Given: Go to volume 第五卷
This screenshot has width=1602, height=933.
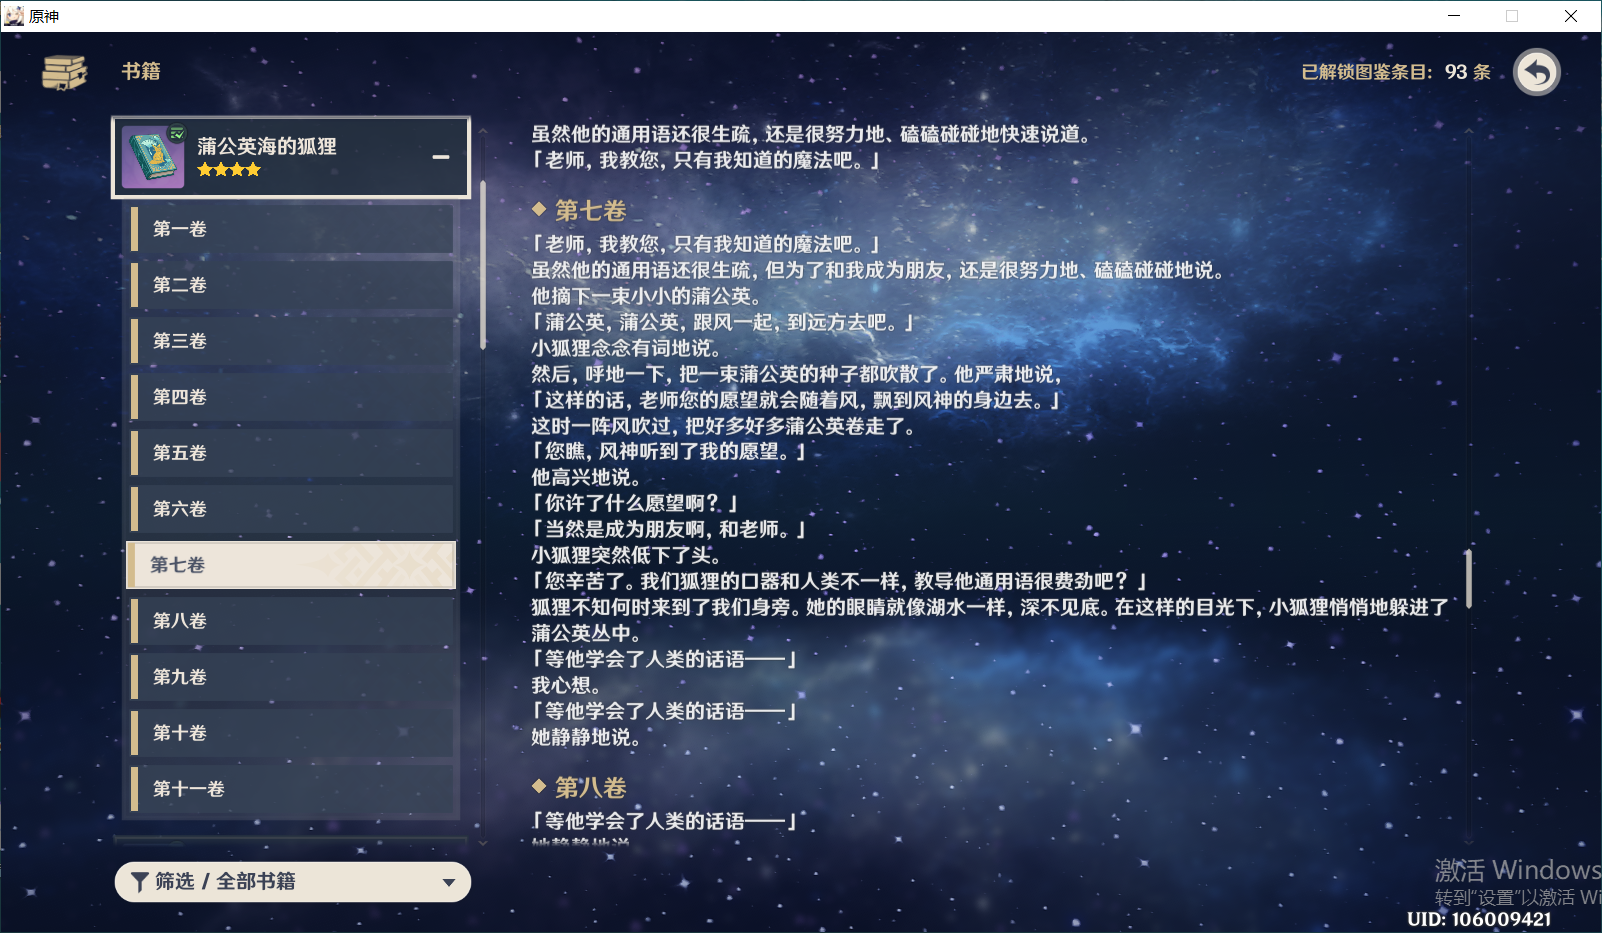Looking at the screenshot, I should [292, 453].
